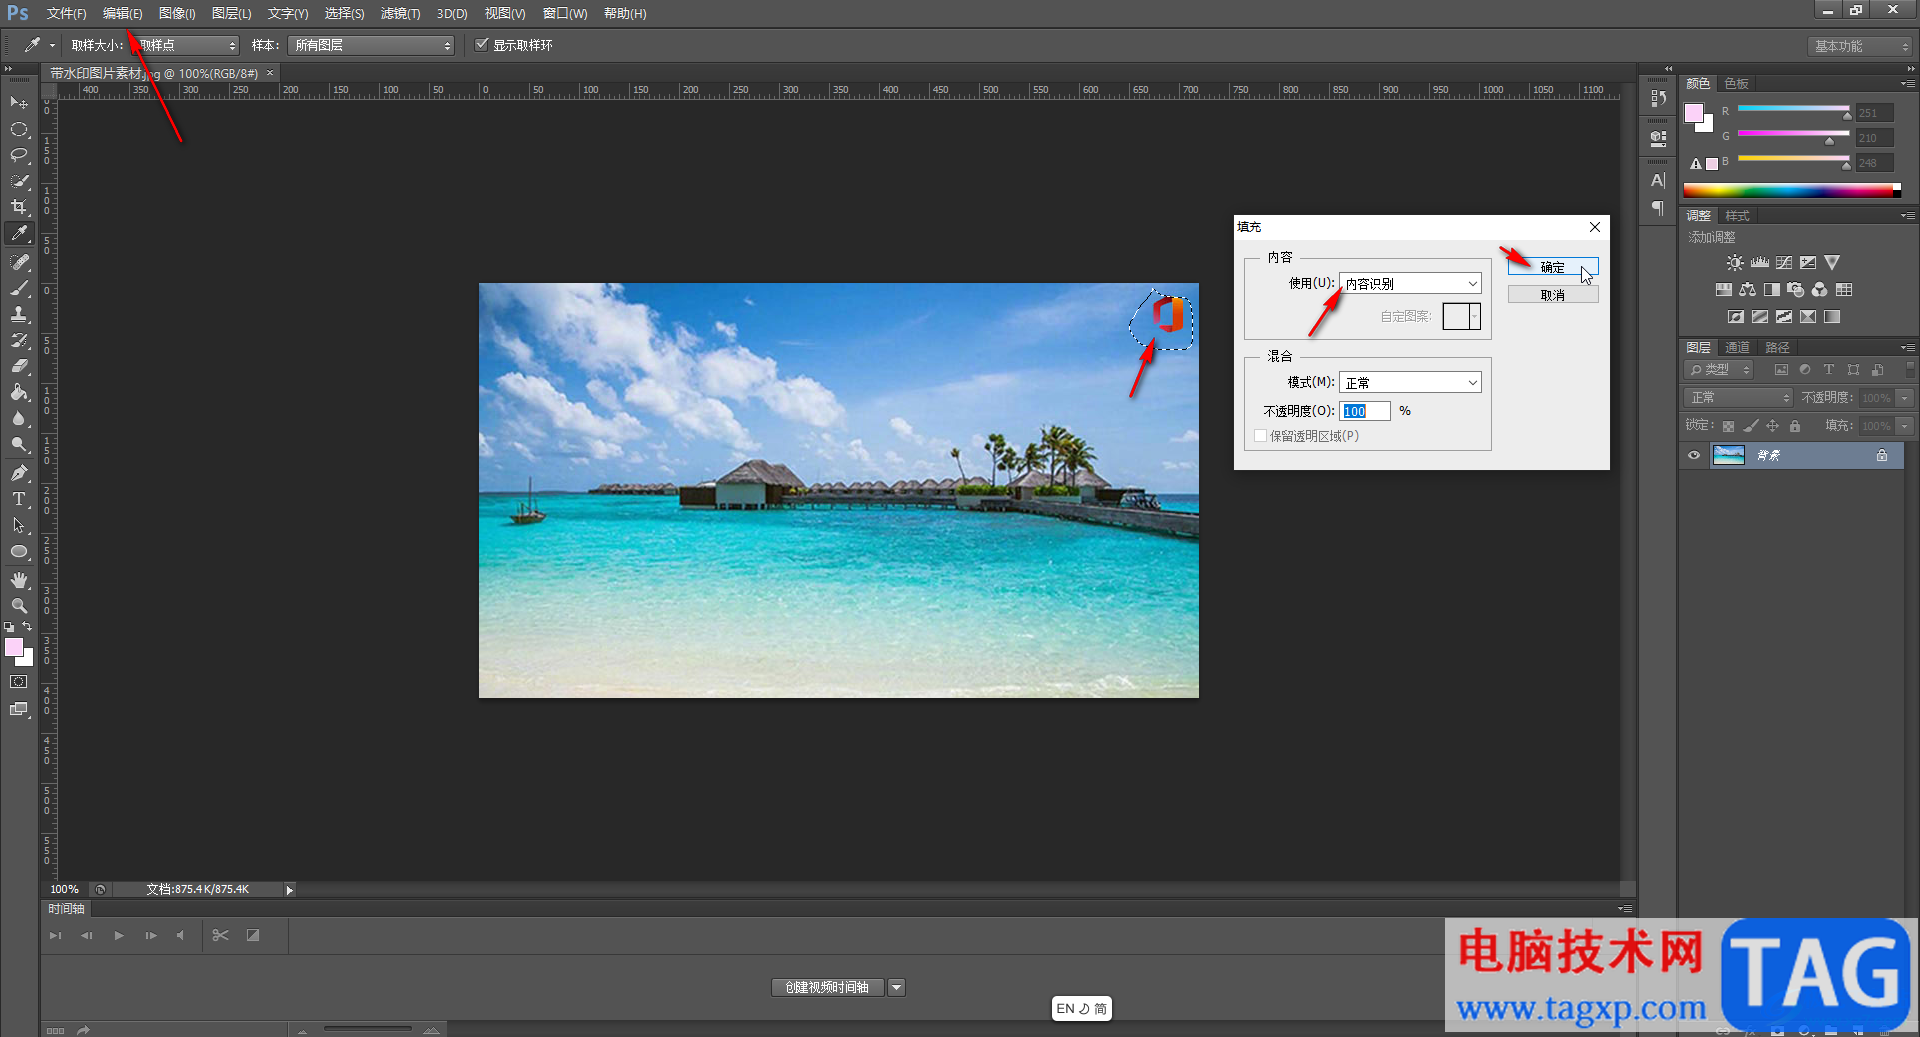The image size is (1920, 1037).
Task: Select the Zoom tool in toolbar
Action: tap(19, 606)
